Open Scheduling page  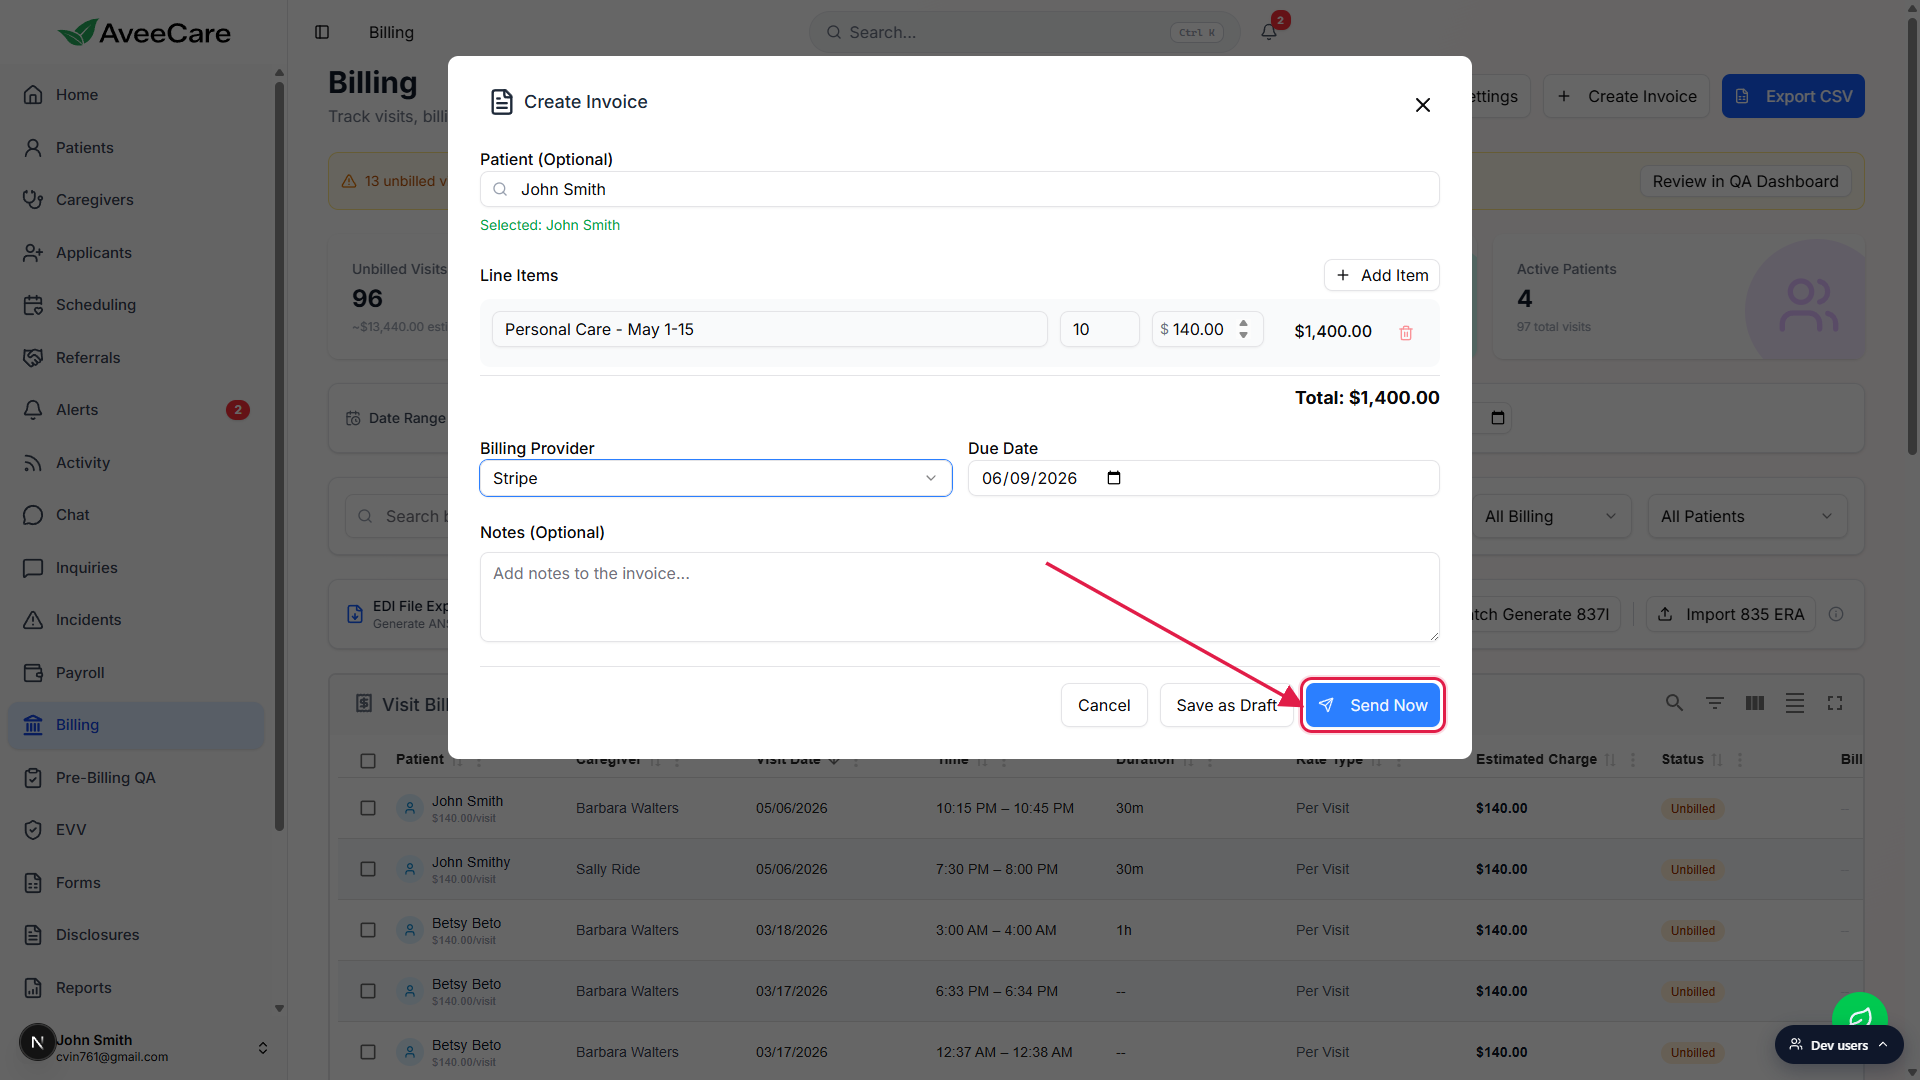(135, 305)
